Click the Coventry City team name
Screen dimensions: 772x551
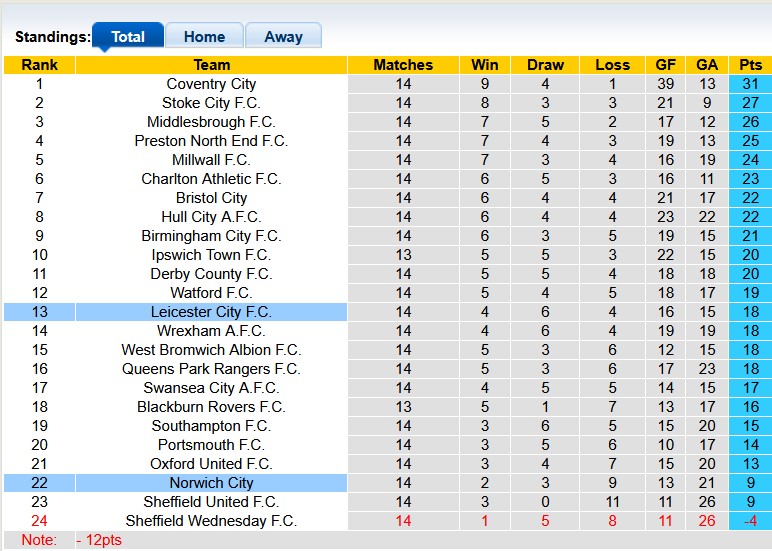tap(211, 84)
